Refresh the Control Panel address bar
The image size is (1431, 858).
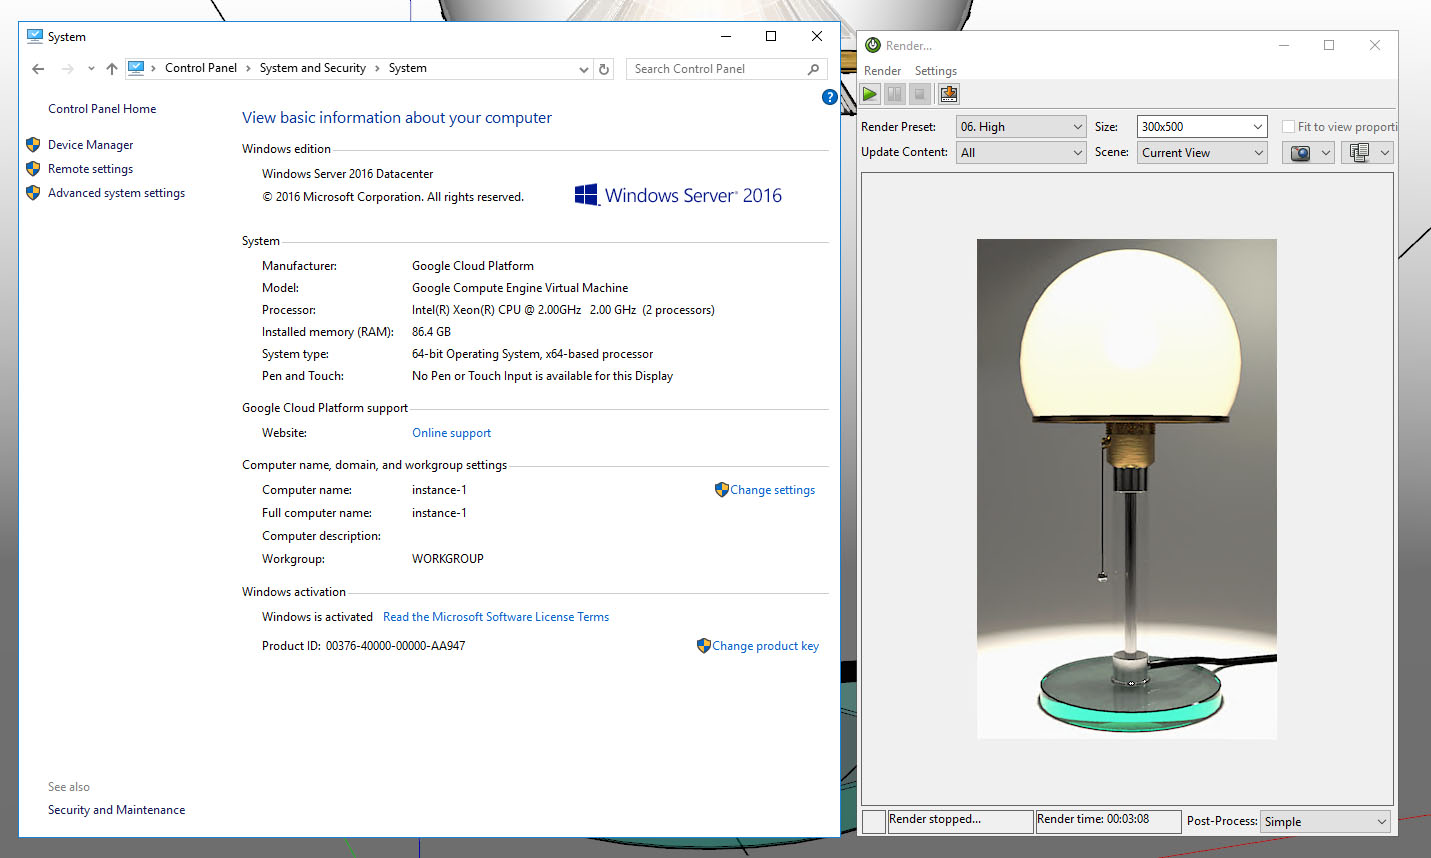pyautogui.click(x=604, y=69)
